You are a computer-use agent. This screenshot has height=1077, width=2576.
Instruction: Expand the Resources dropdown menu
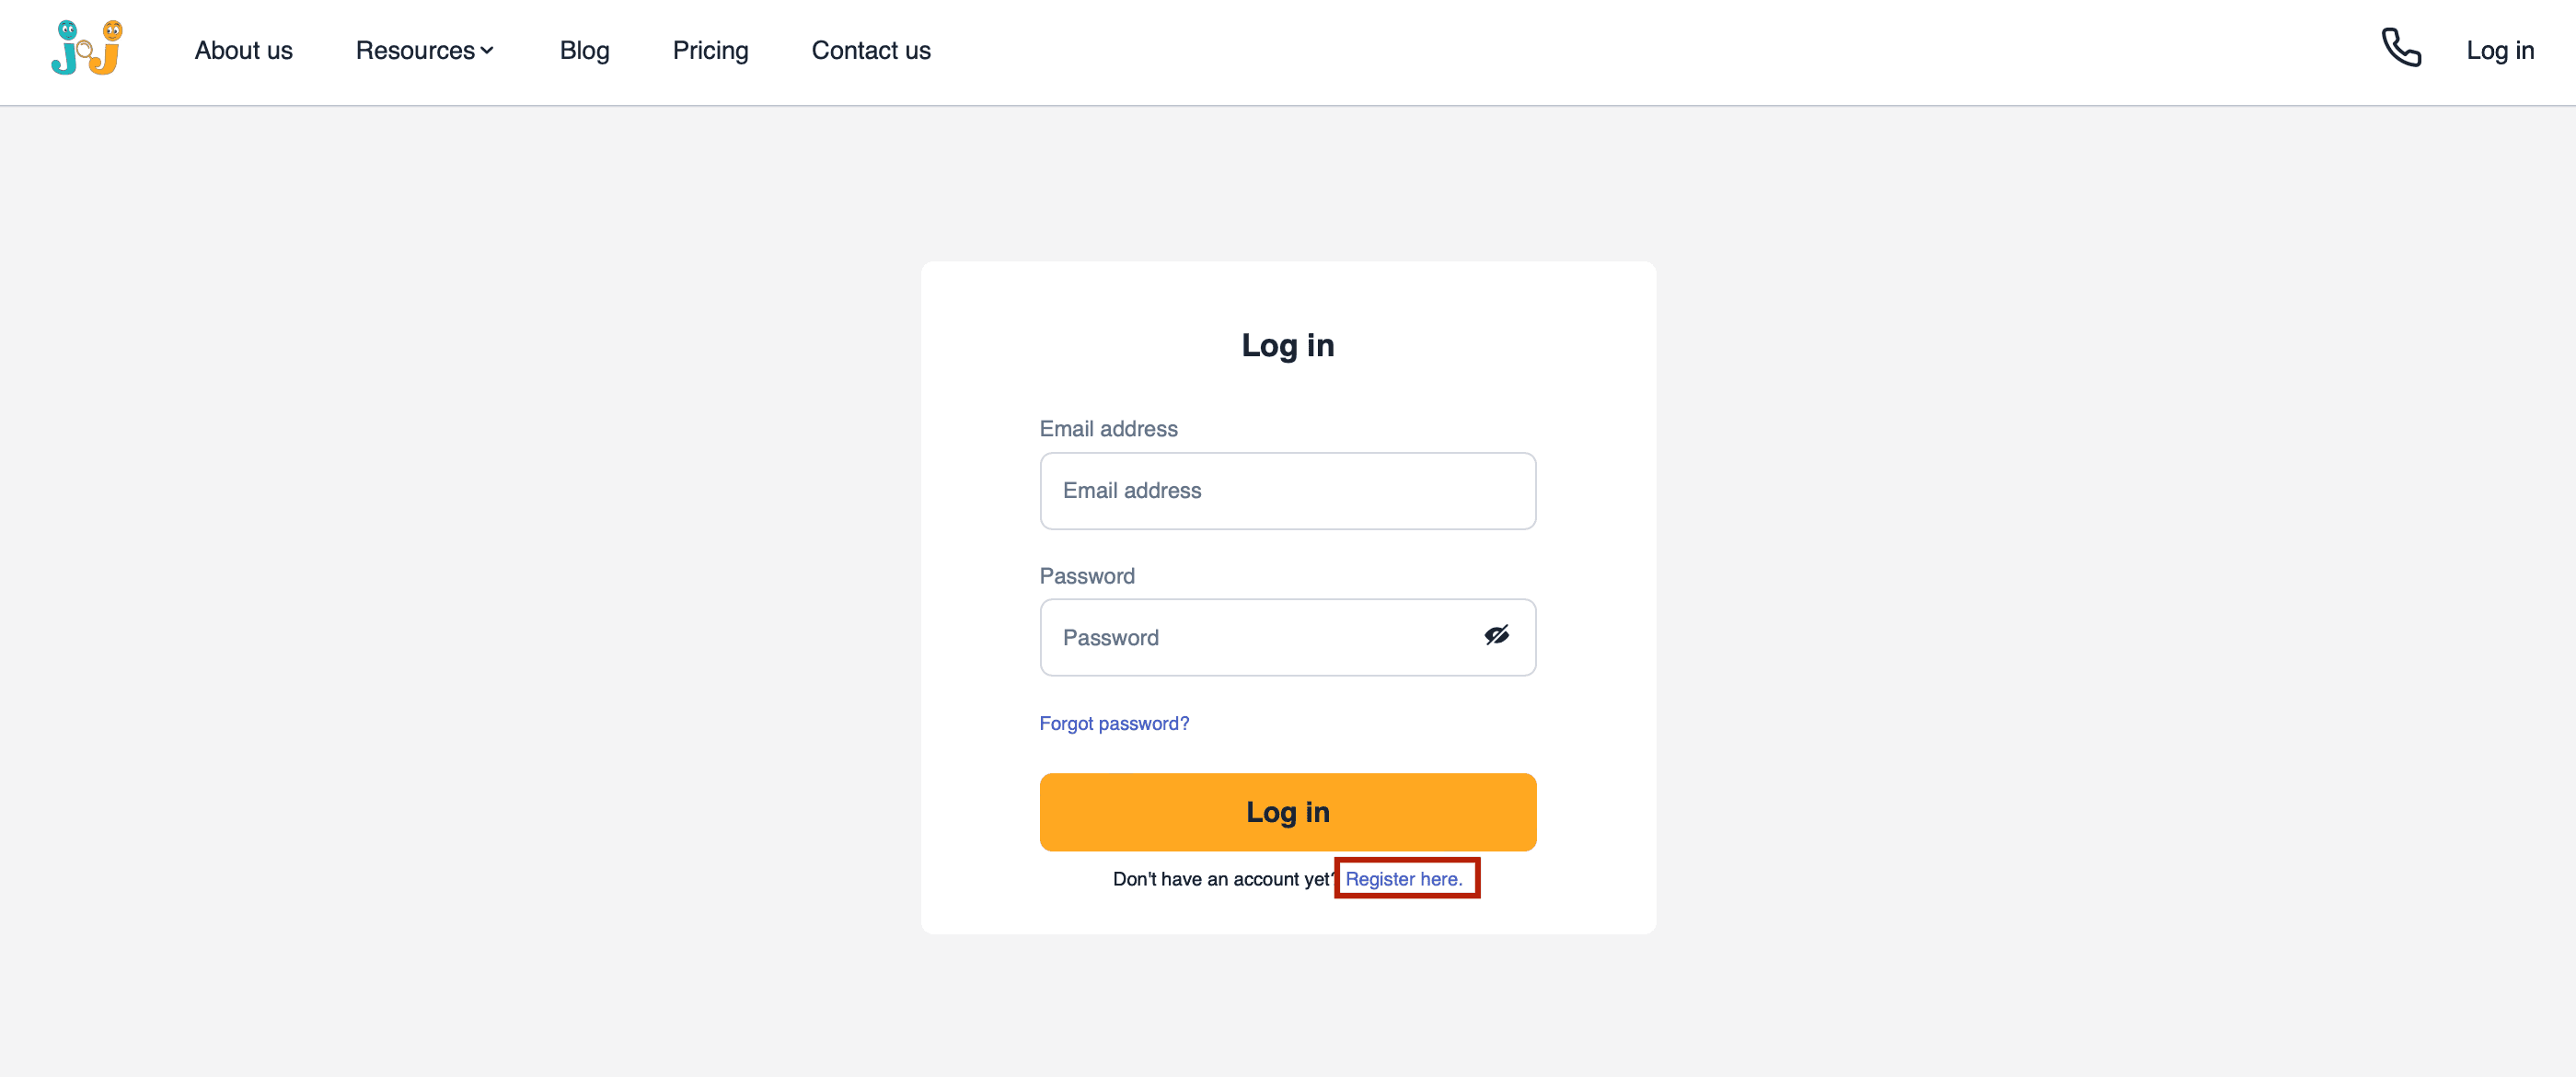point(425,48)
